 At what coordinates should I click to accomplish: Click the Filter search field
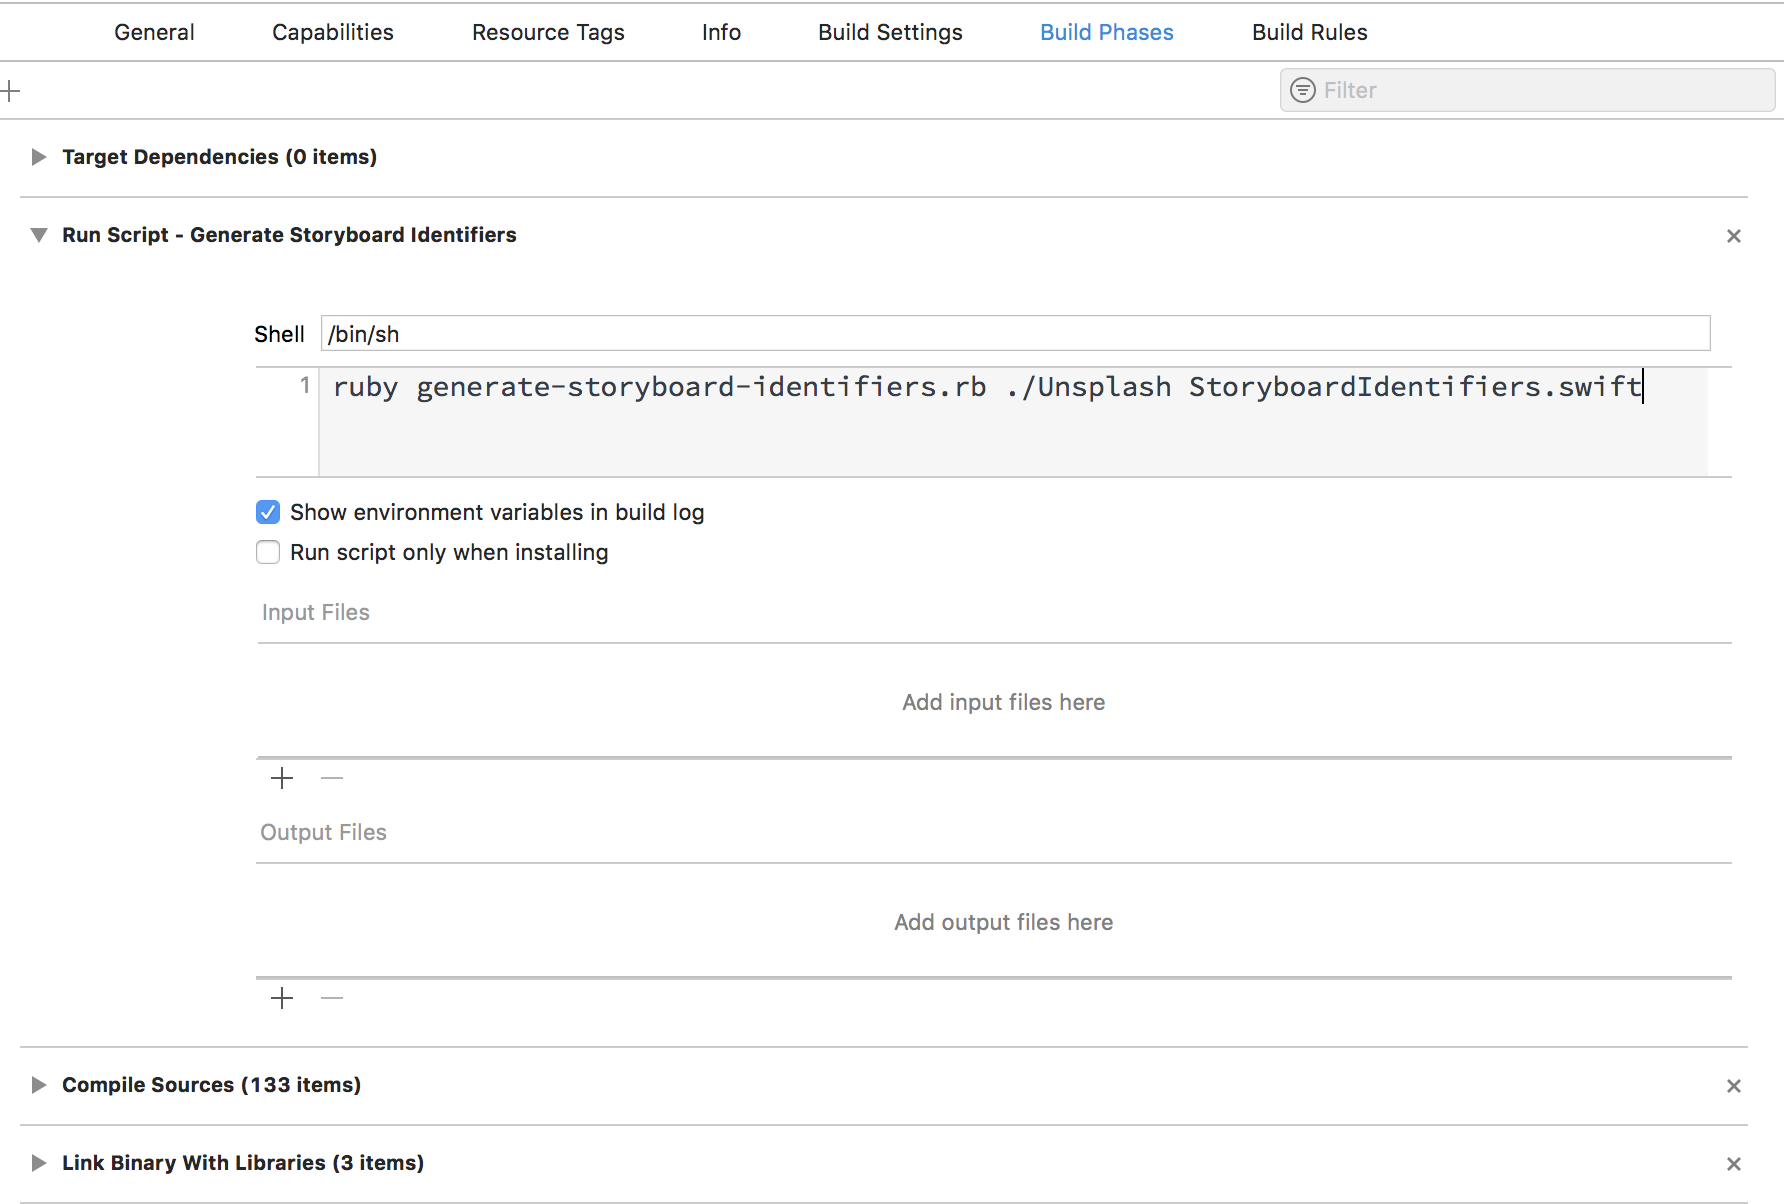click(1527, 90)
